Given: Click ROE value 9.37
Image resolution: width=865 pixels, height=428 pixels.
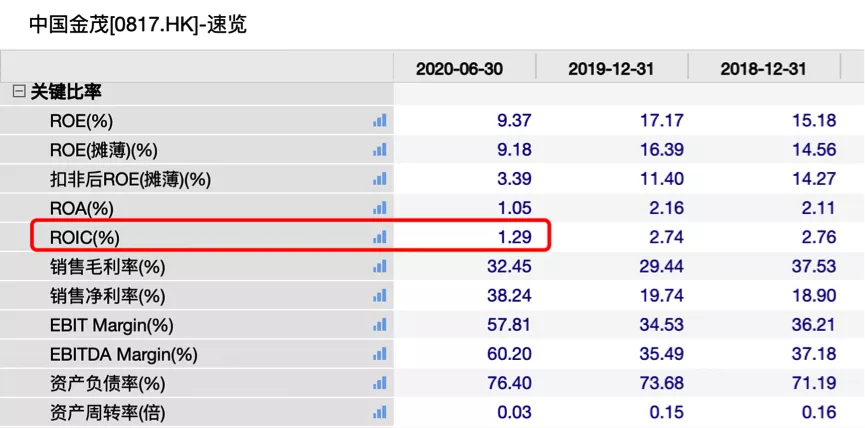Looking at the screenshot, I should point(513,120).
